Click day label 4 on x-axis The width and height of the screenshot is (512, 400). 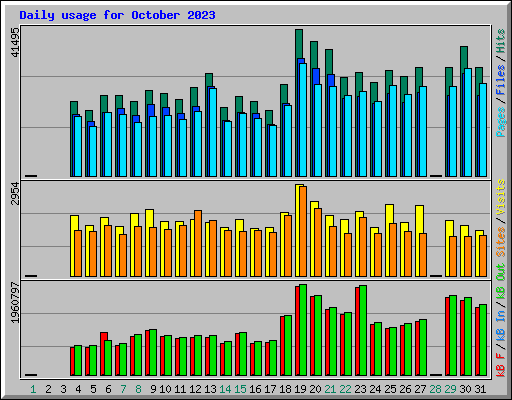[x=78, y=389]
